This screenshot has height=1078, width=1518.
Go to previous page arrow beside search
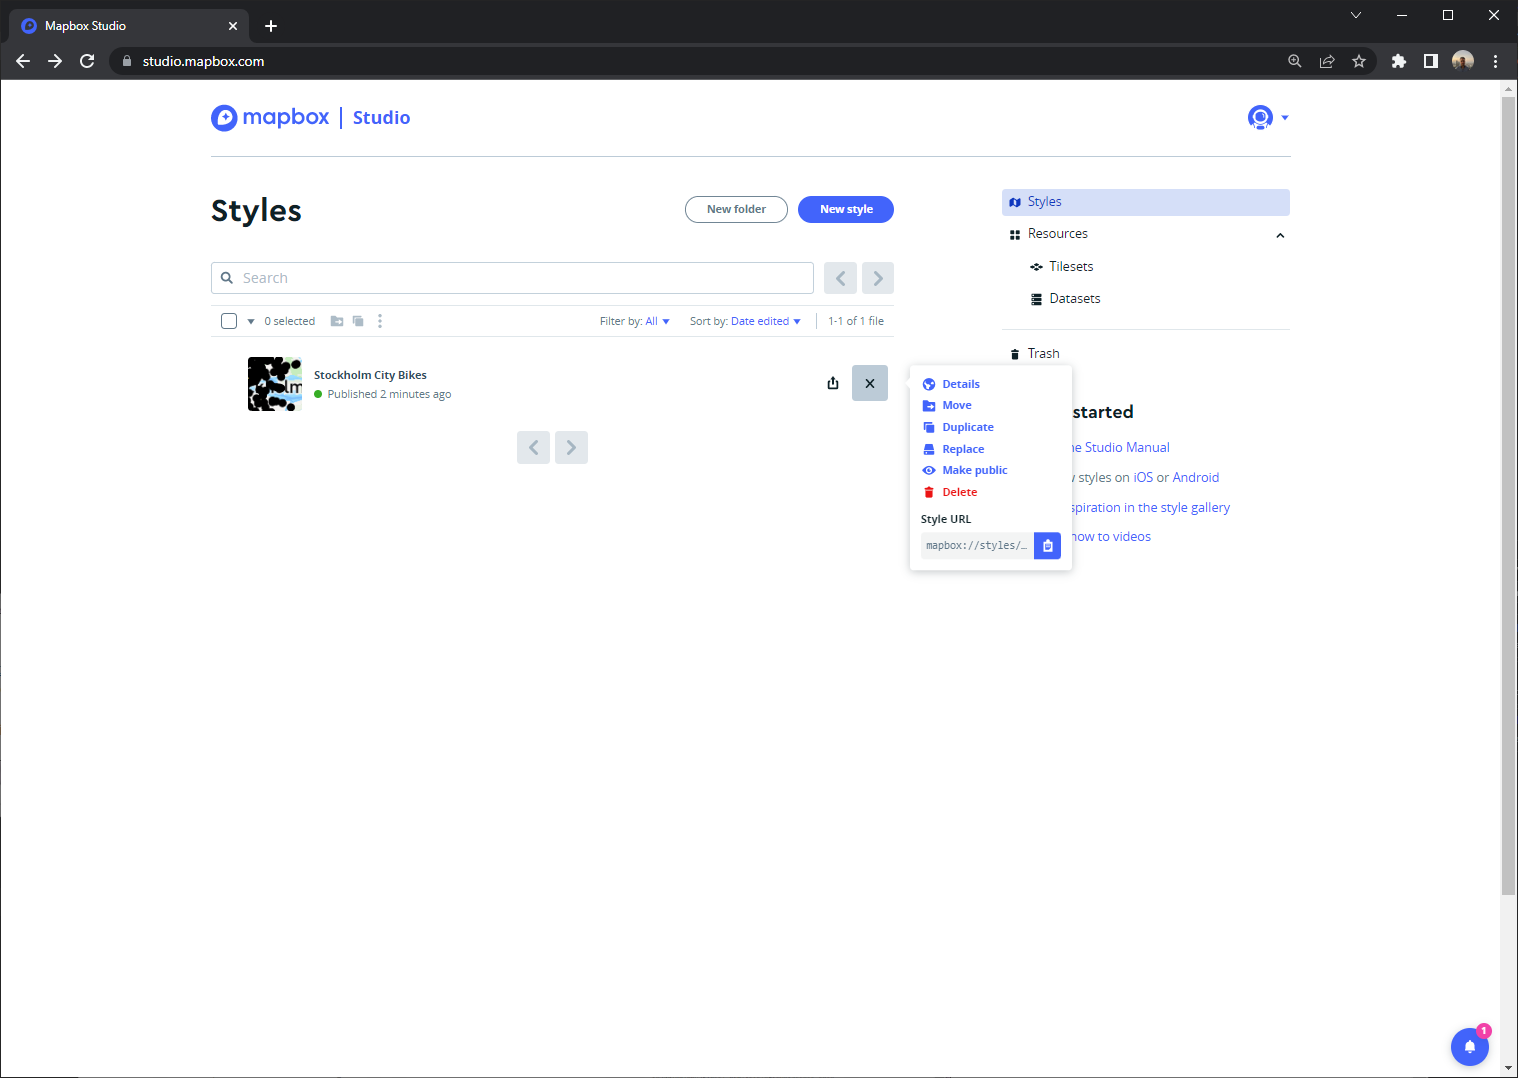(x=840, y=278)
